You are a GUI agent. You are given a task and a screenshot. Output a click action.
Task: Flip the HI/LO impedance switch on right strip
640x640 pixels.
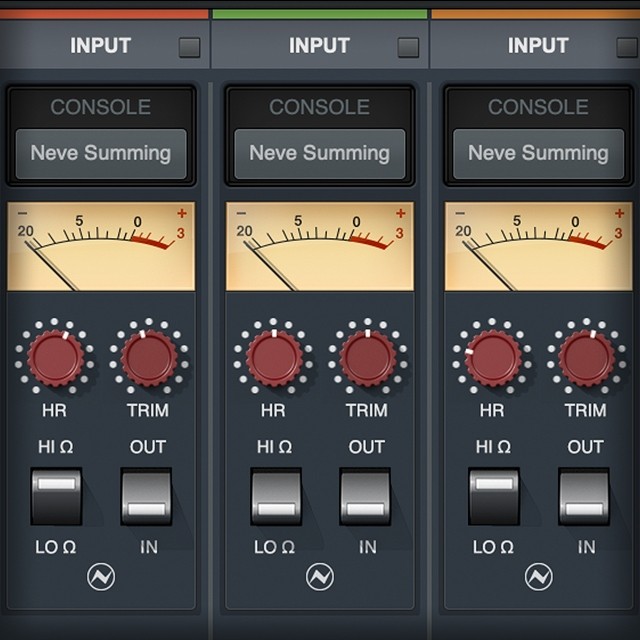493,497
